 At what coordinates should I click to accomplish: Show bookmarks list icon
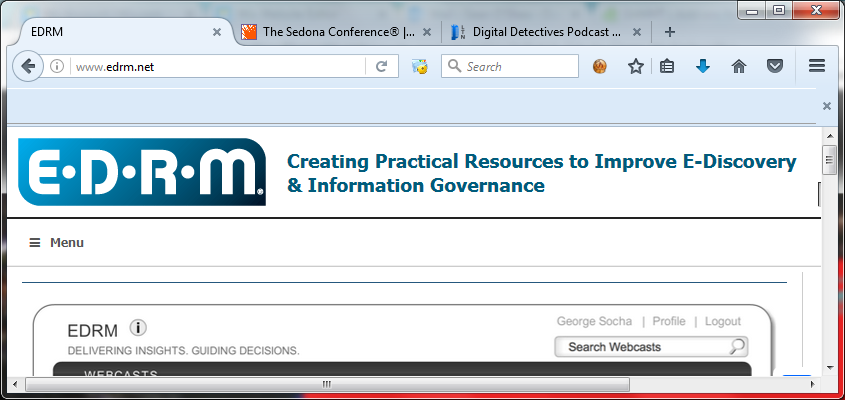(667, 66)
